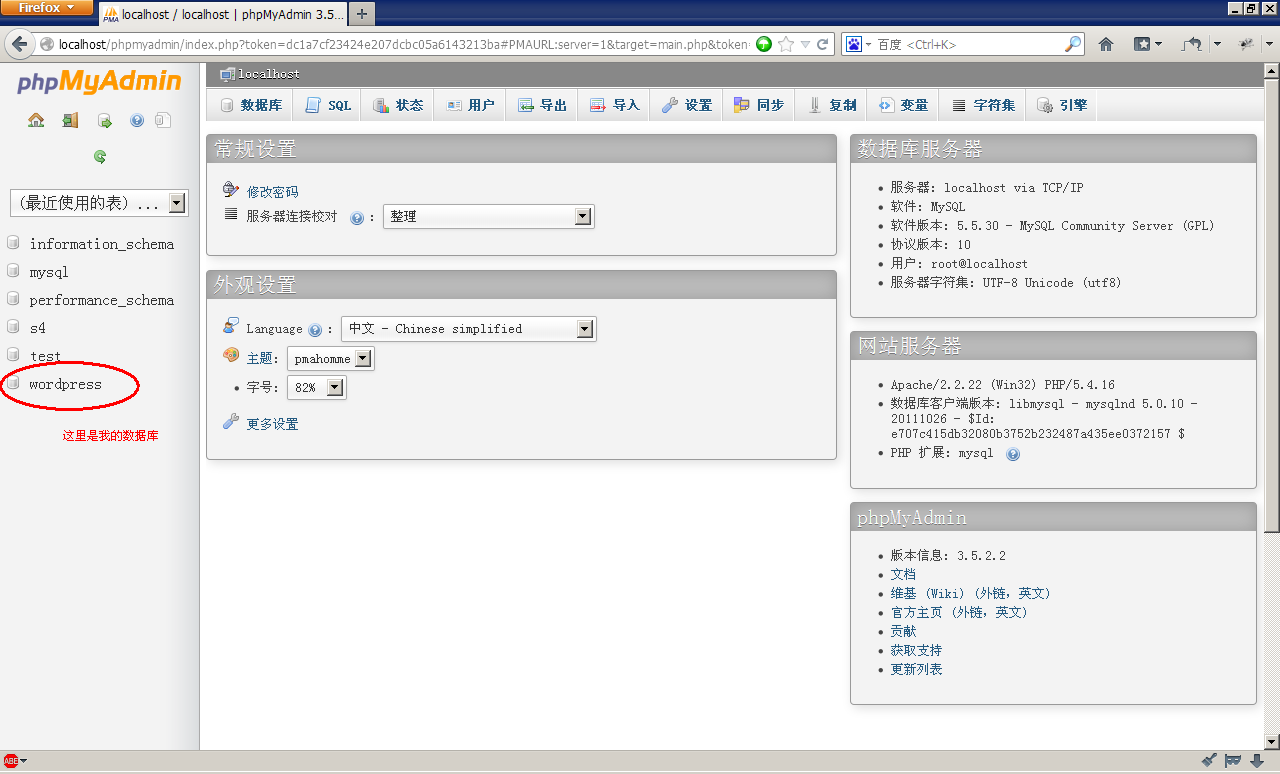
Task: Click the 更多设置 link
Action: [272, 424]
